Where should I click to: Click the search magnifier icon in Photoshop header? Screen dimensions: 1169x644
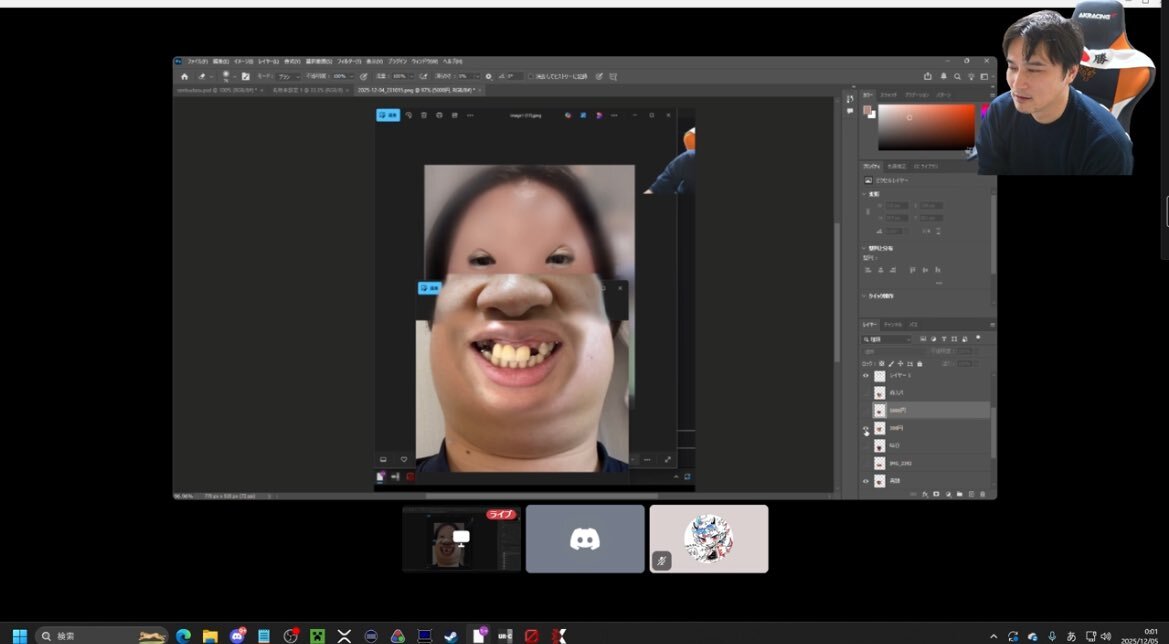[x=957, y=76]
